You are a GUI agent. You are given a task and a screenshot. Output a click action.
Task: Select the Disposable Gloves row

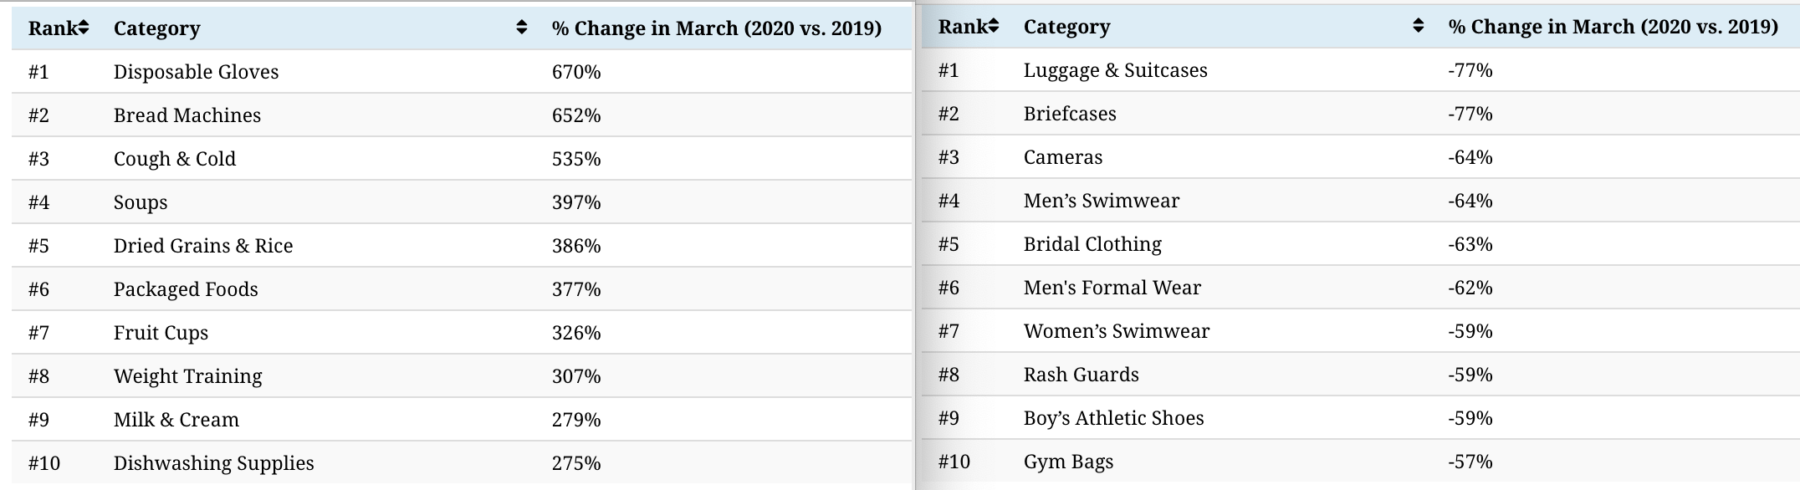(x=462, y=72)
